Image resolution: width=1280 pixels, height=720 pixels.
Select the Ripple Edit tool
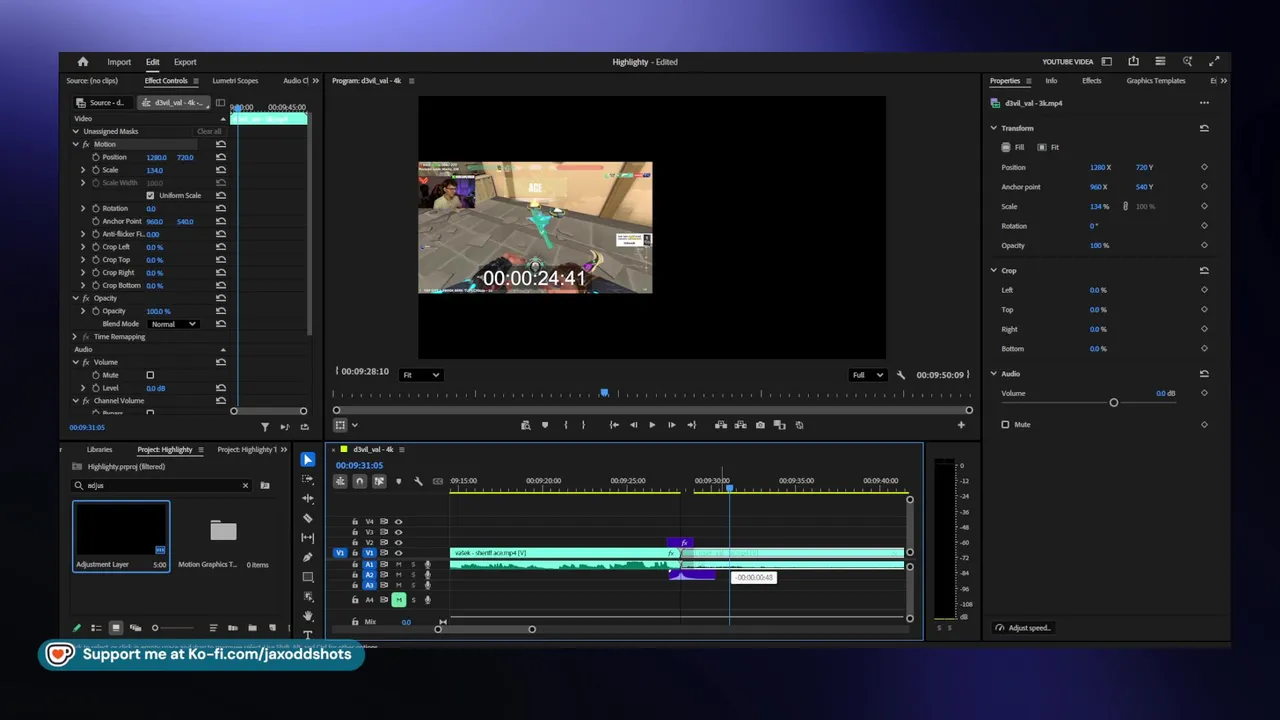tap(308, 498)
